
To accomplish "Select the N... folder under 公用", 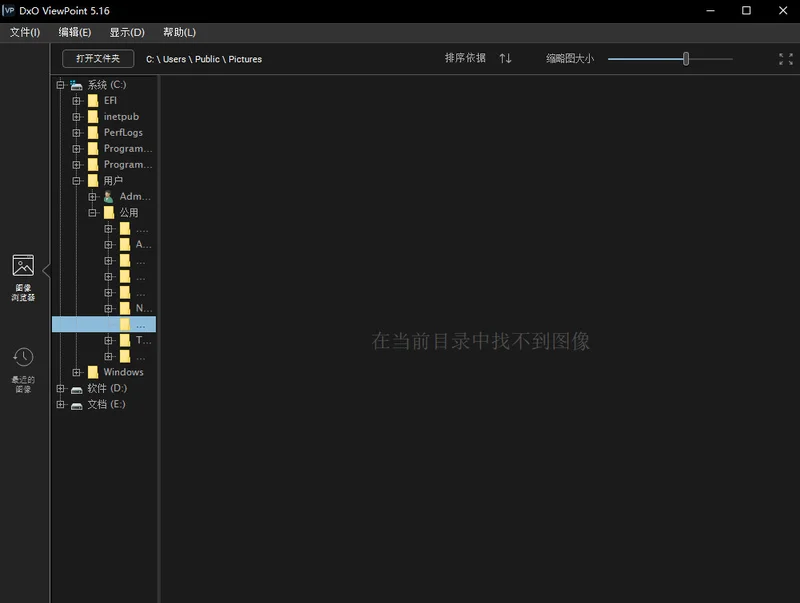I will tap(143, 308).
